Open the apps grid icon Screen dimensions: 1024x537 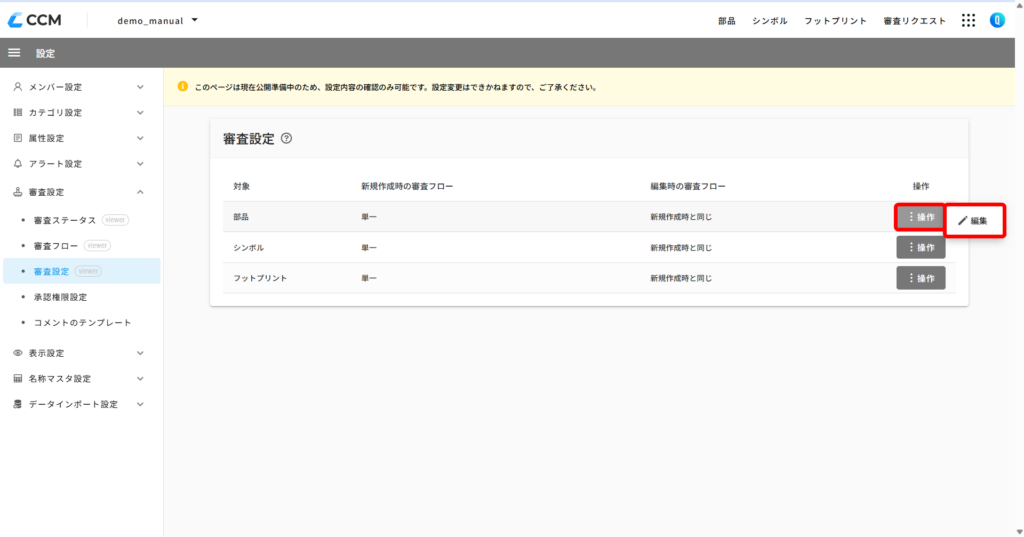[x=968, y=20]
